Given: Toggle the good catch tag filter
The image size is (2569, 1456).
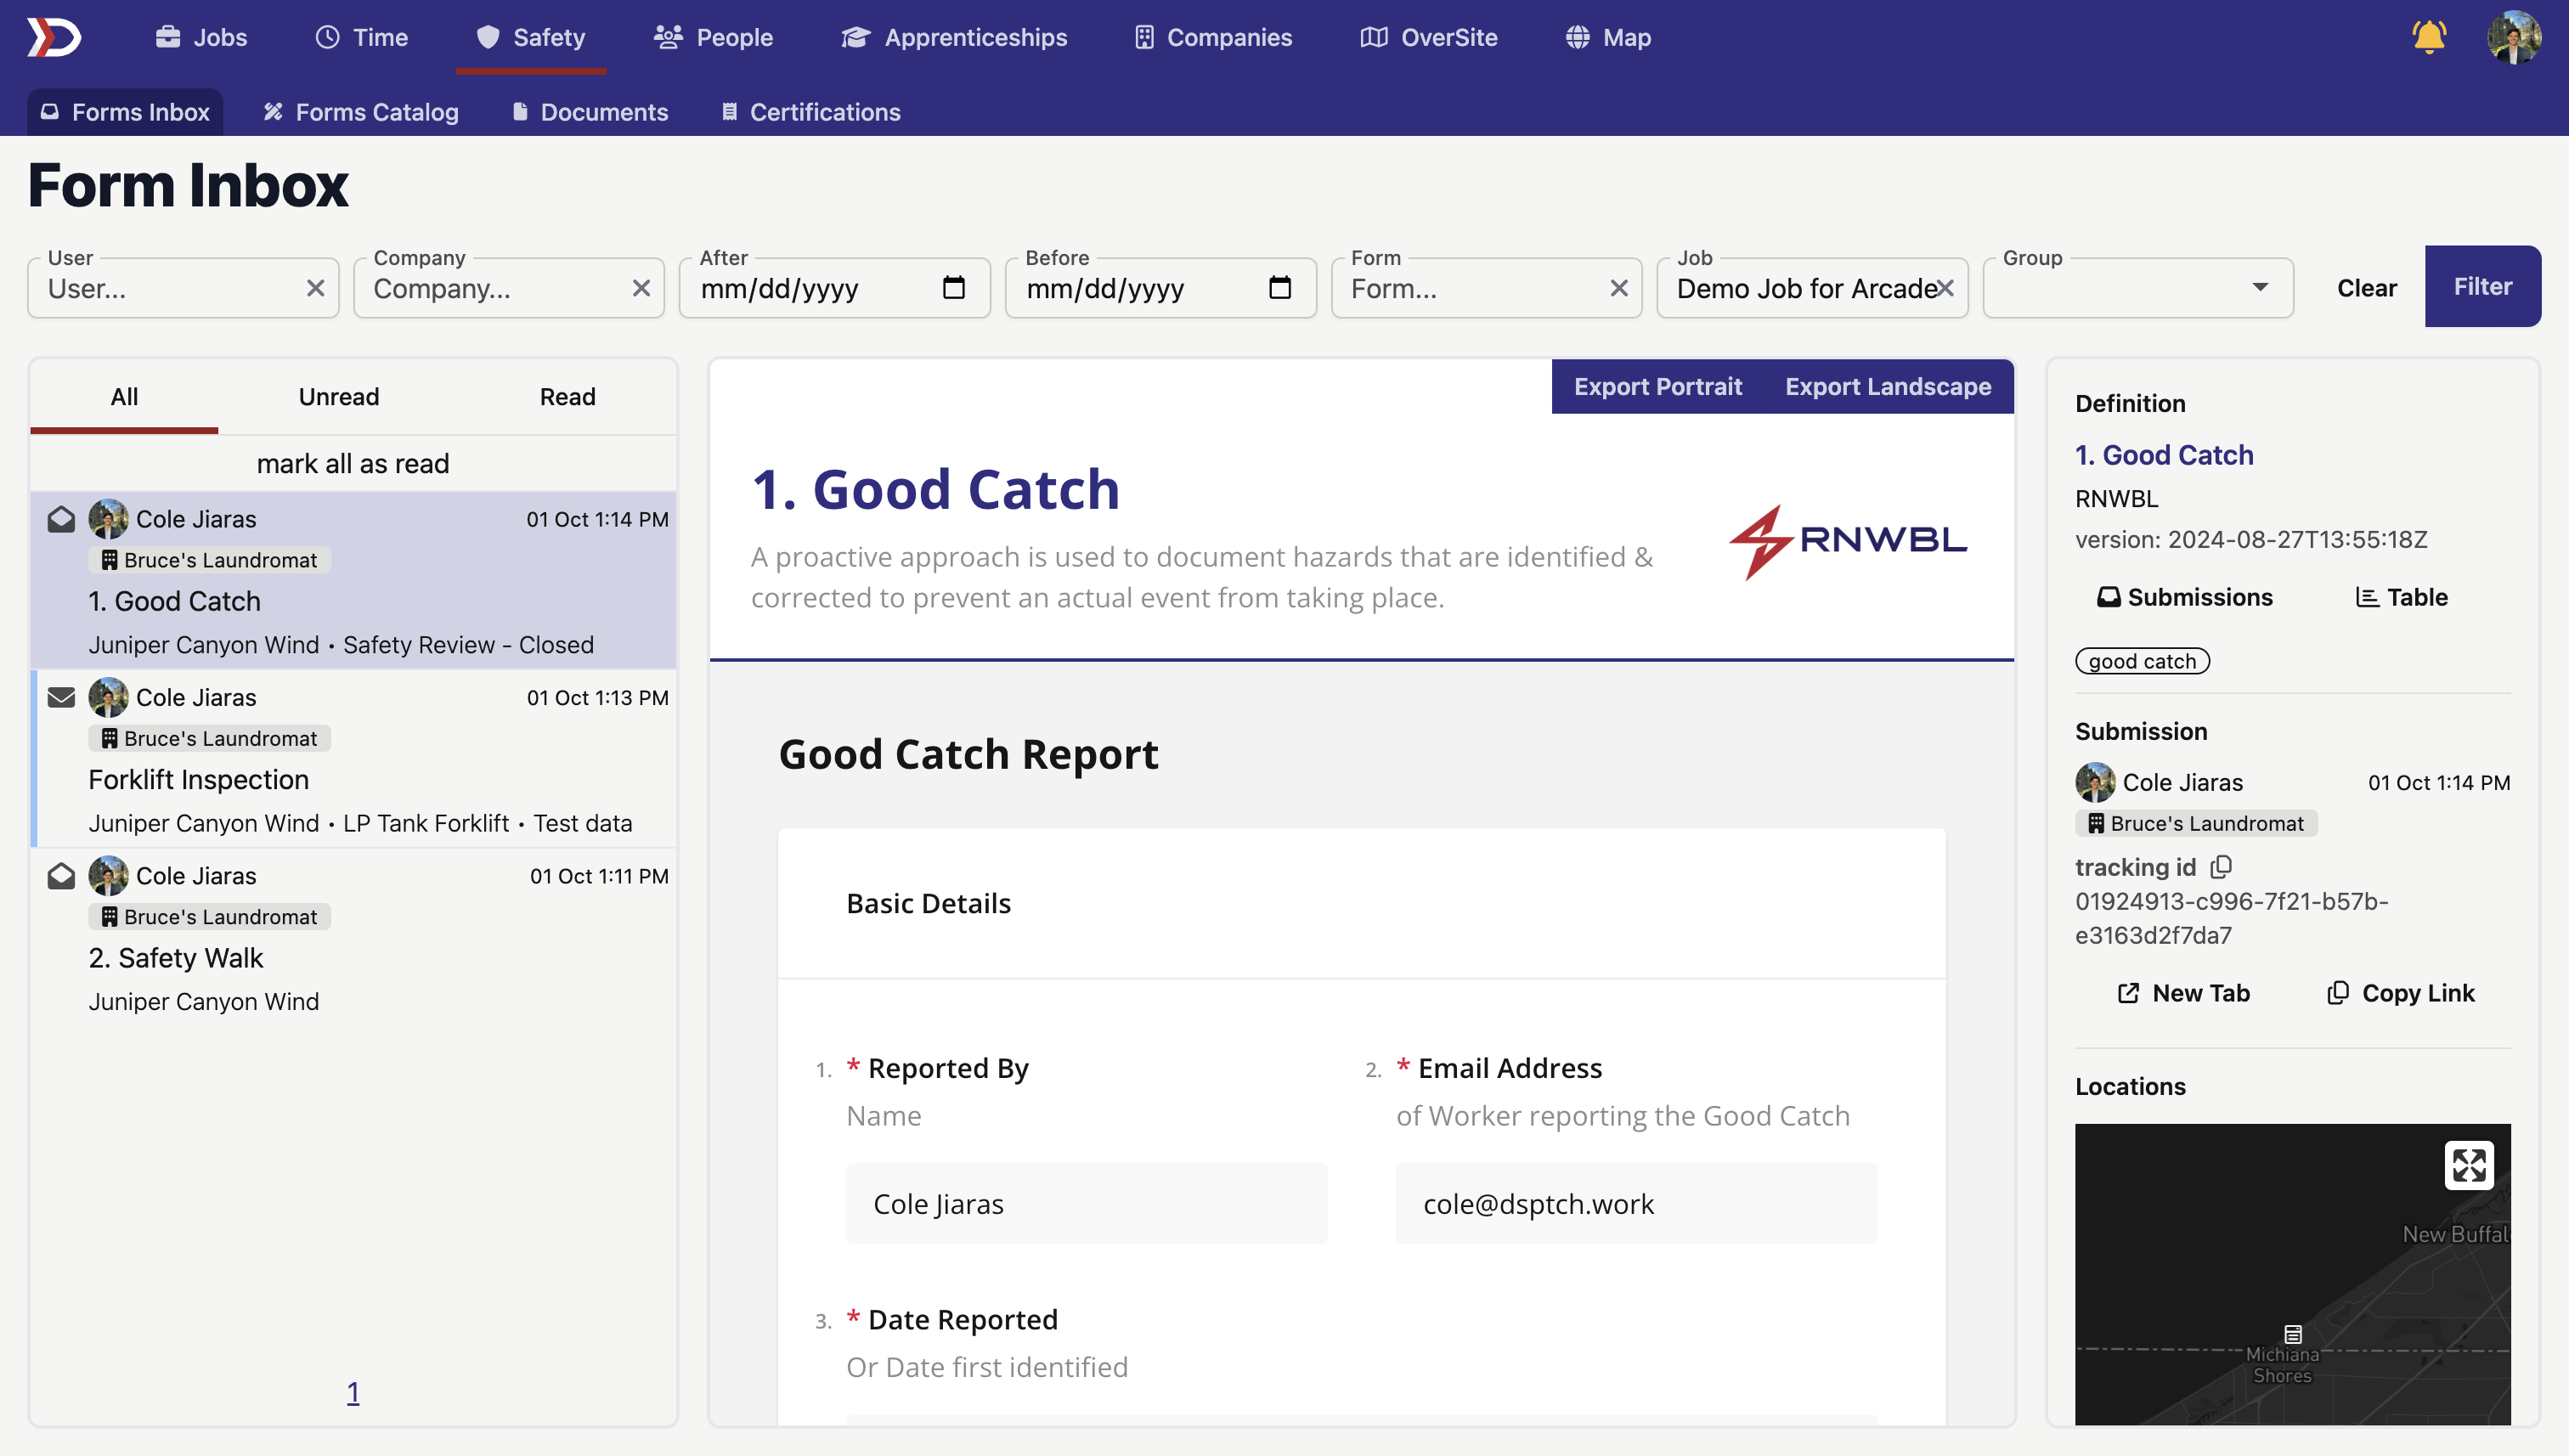Looking at the screenshot, I should click(2142, 660).
